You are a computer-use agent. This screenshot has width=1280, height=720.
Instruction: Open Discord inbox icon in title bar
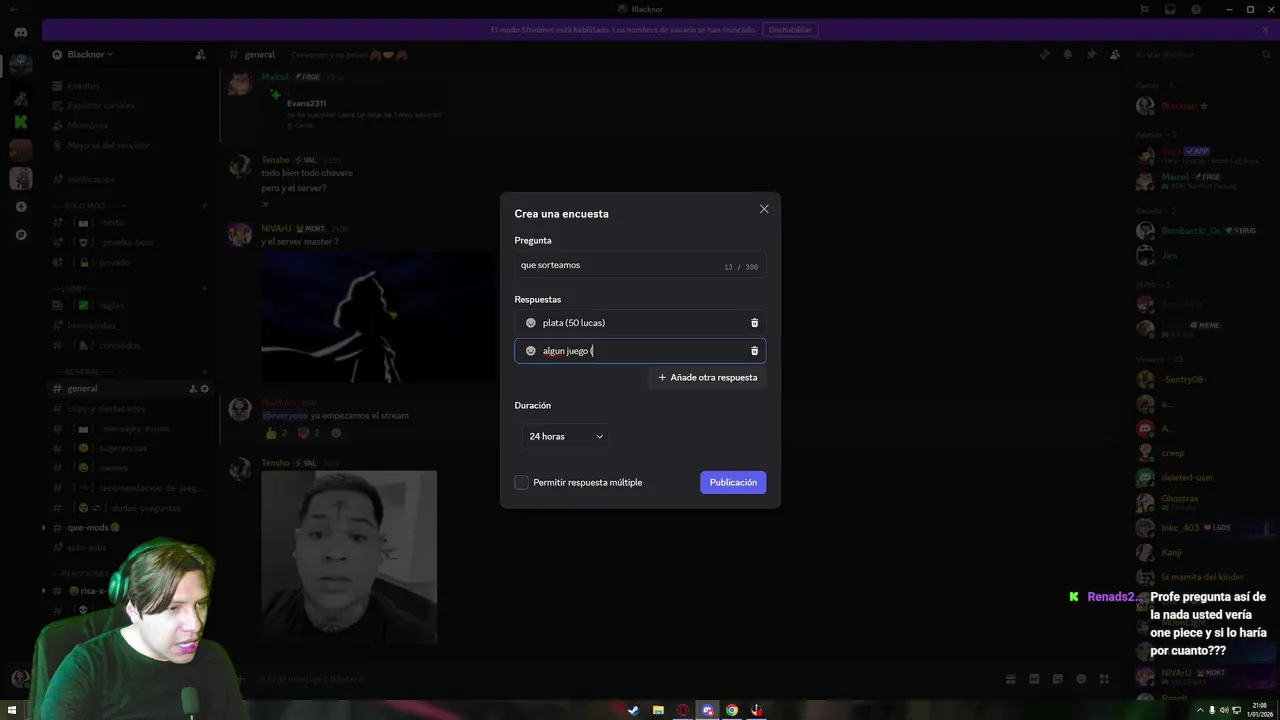click(1170, 9)
